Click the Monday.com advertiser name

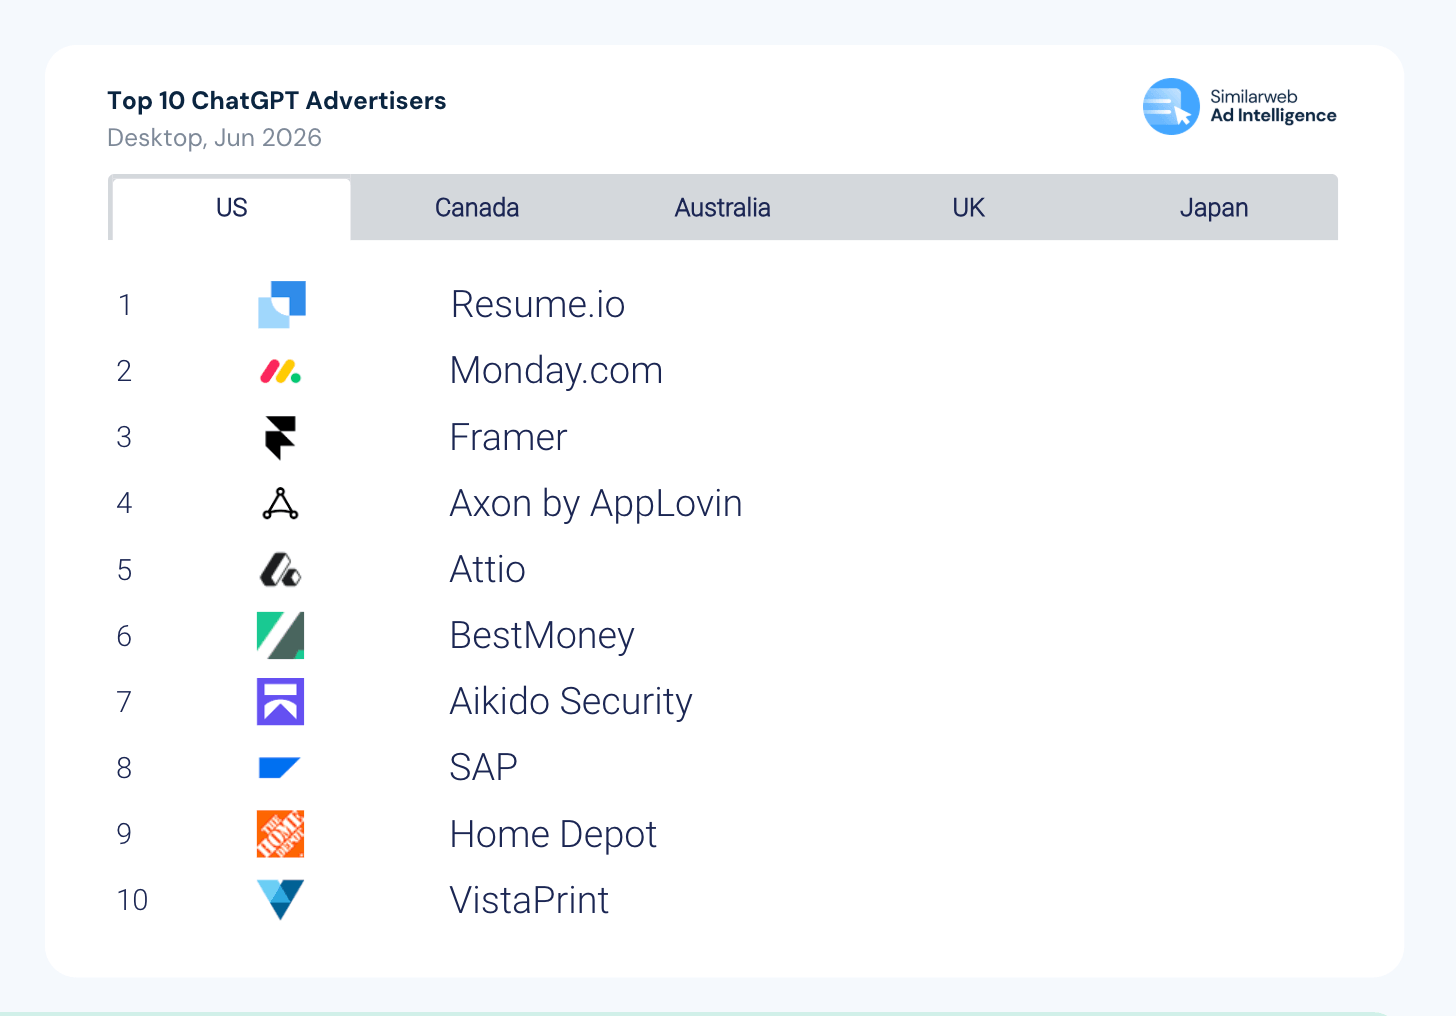pos(556,371)
